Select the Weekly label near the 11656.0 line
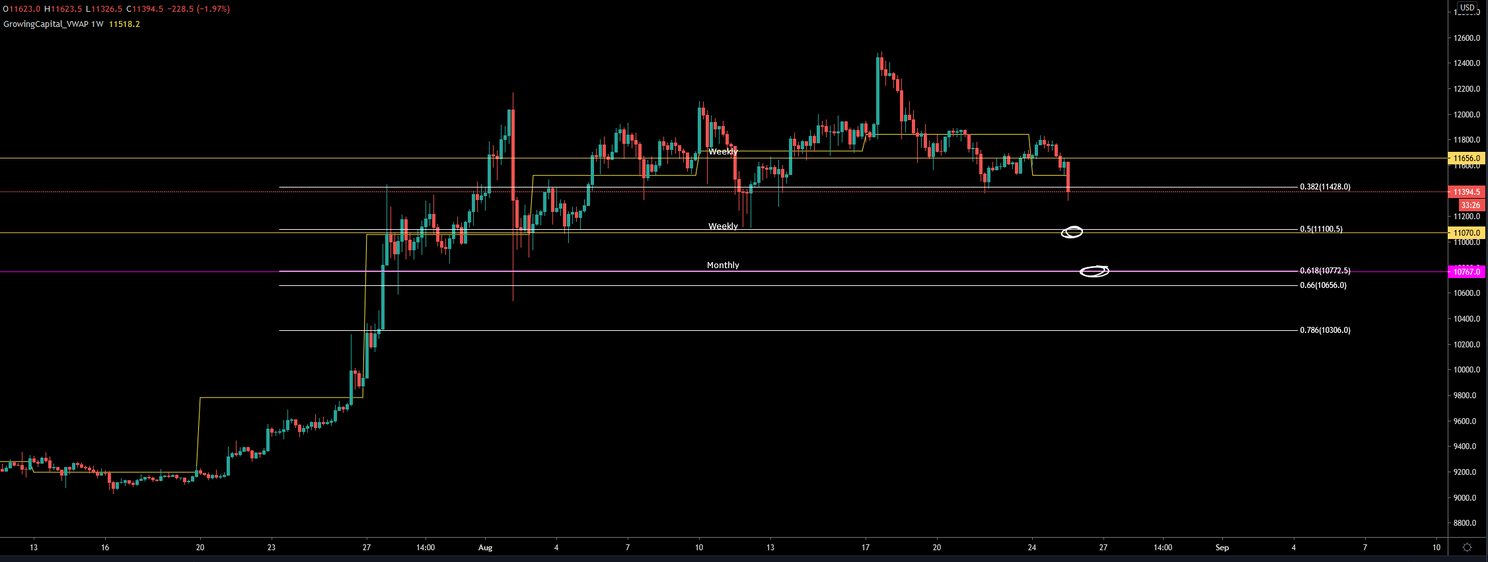Viewport: 1488px width, 562px height. pyautogui.click(x=723, y=152)
